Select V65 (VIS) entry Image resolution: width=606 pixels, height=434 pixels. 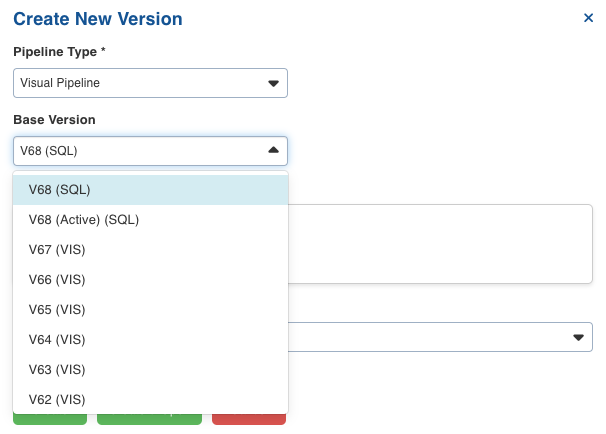pyautogui.click(x=150, y=310)
